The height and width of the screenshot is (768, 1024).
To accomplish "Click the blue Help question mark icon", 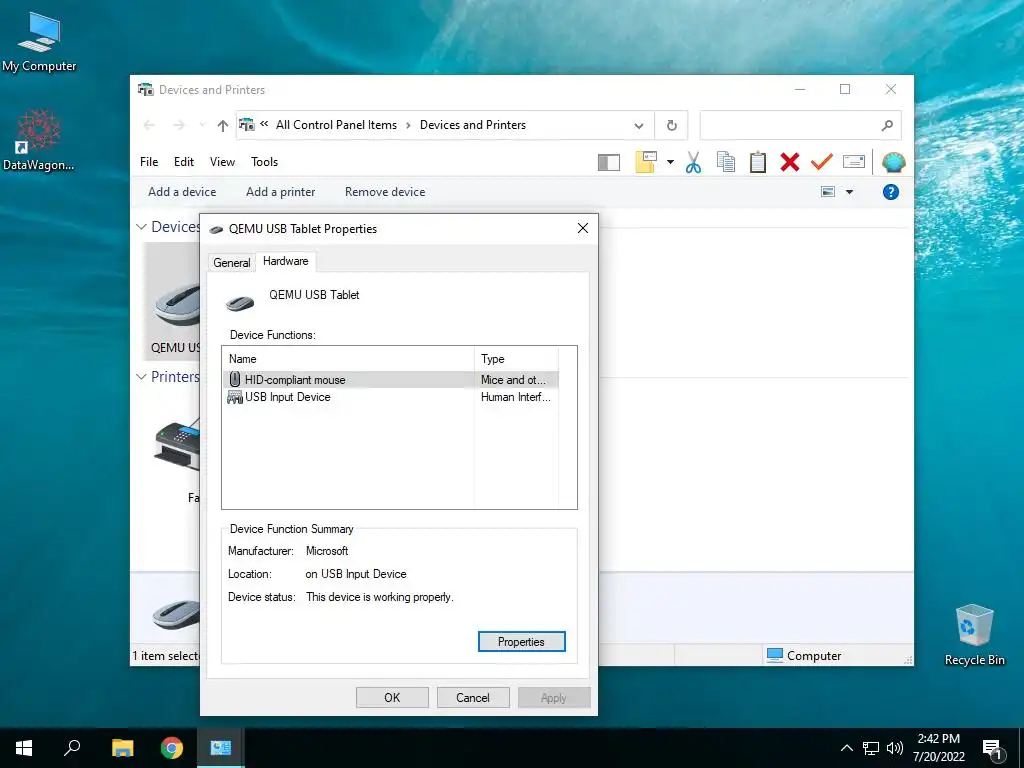I will point(891,192).
